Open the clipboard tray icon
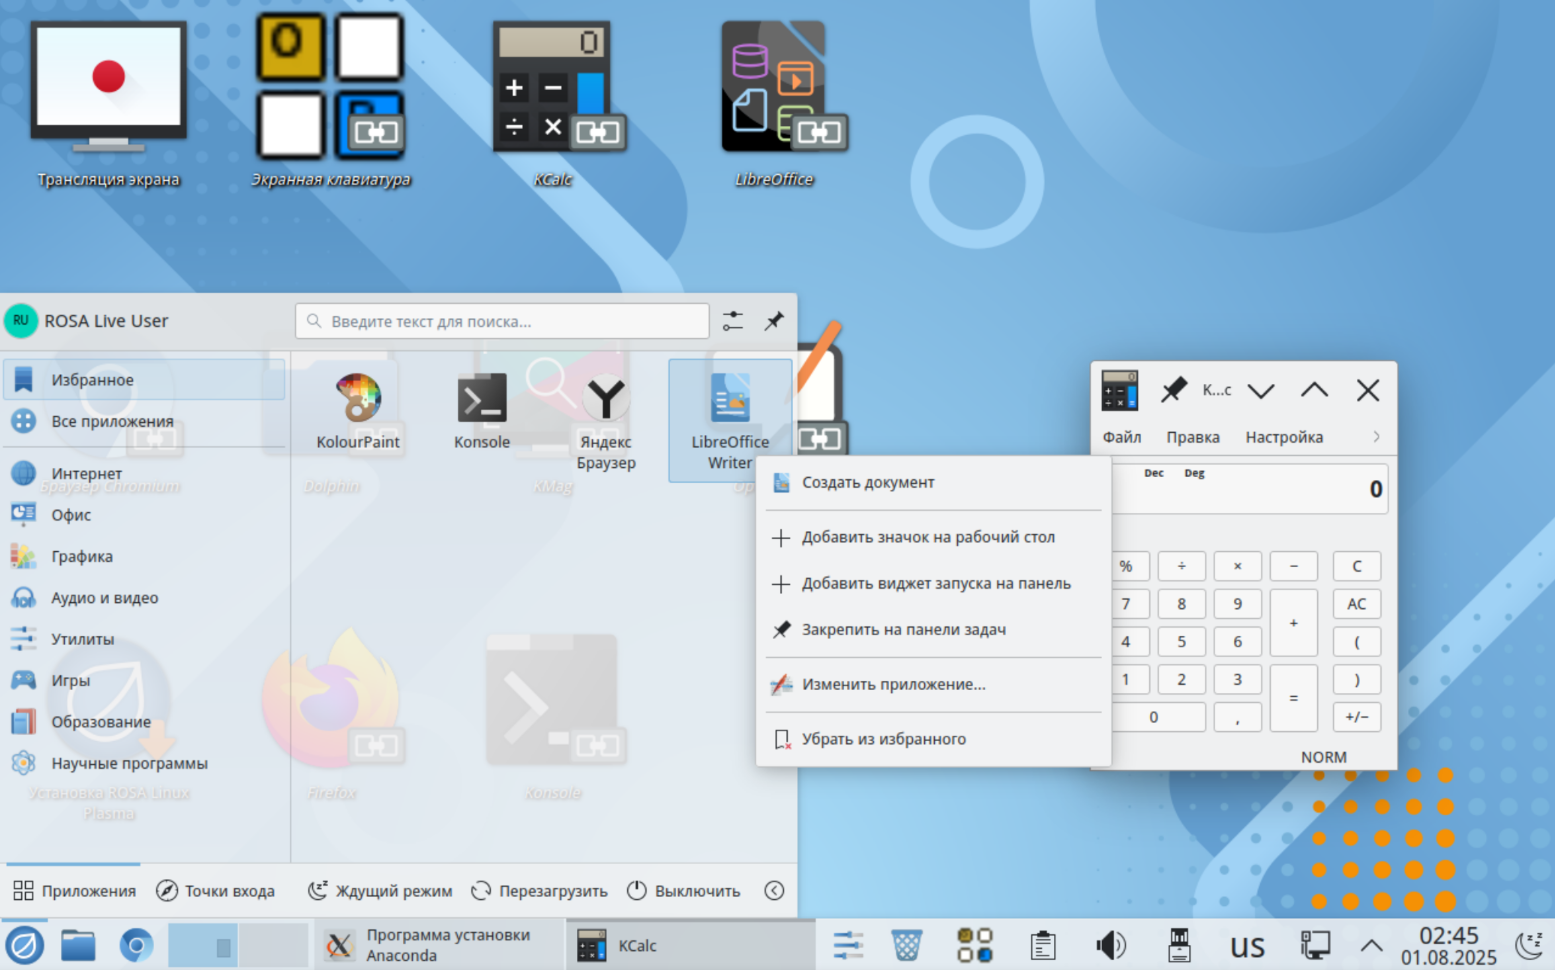The image size is (1555, 970). [1042, 945]
